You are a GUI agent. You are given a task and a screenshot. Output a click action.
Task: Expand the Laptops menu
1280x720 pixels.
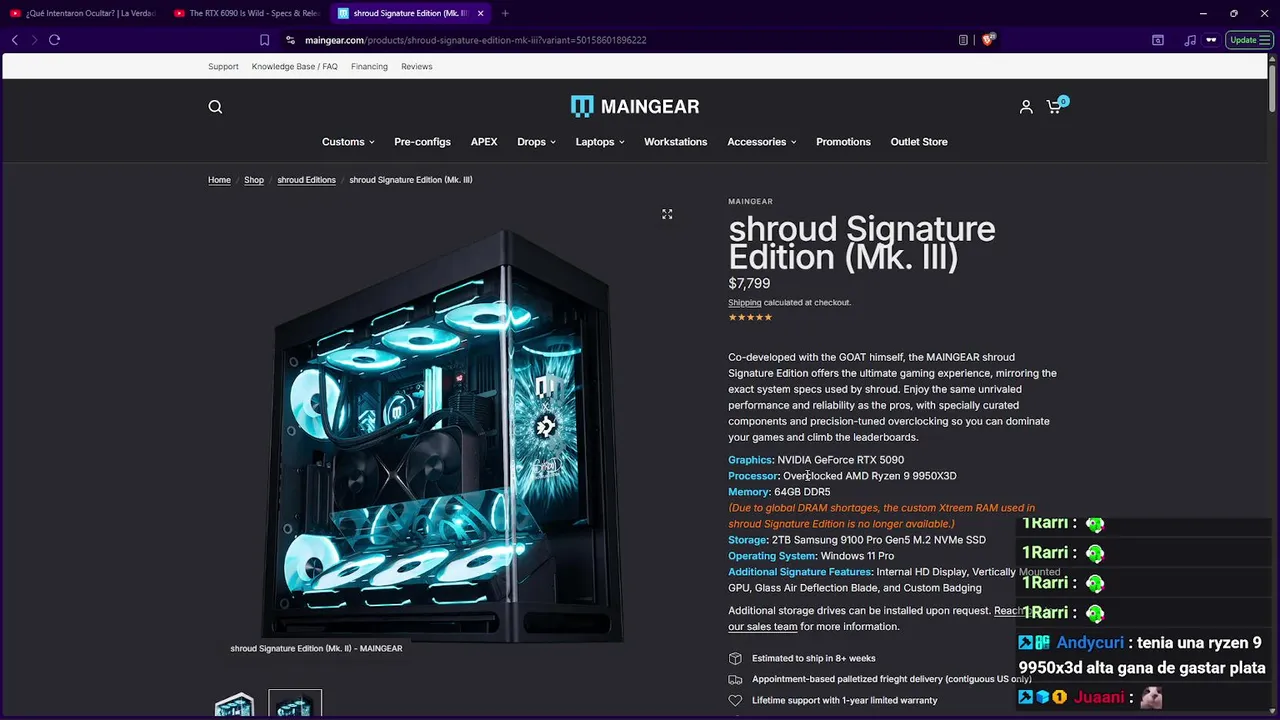point(600,142)
